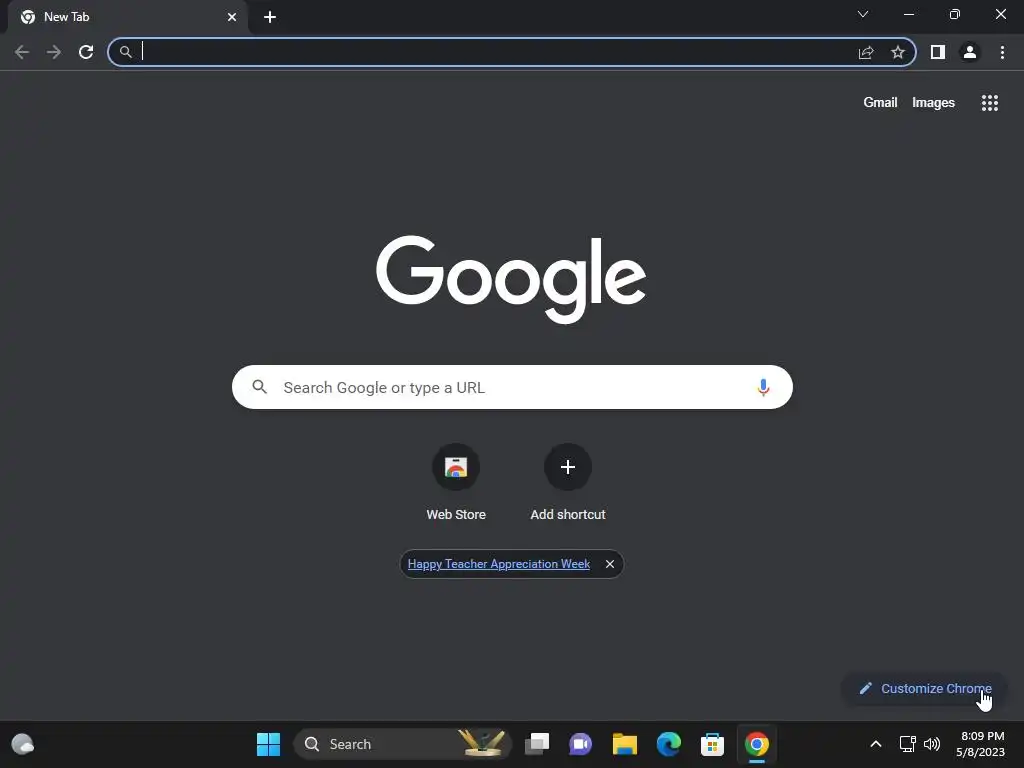Viewport: 1024px width, 768px height.
Task: Open the weather widget on the taskbar
Action: [23, 744]
